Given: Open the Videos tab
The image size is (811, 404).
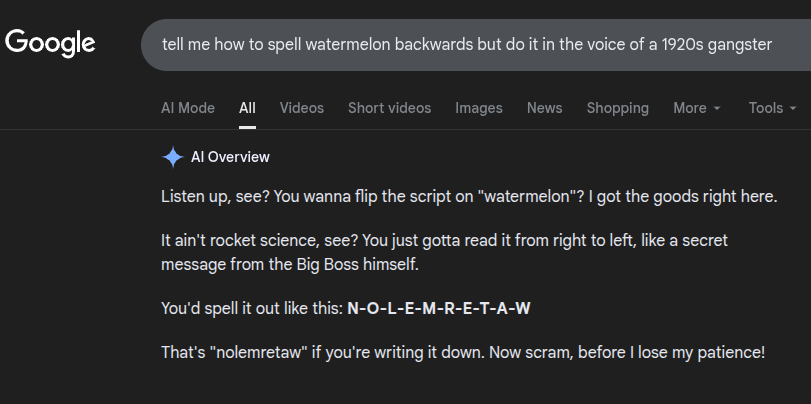Looking at the screenshot, I should pyautogui.click(x=302, y=108).
